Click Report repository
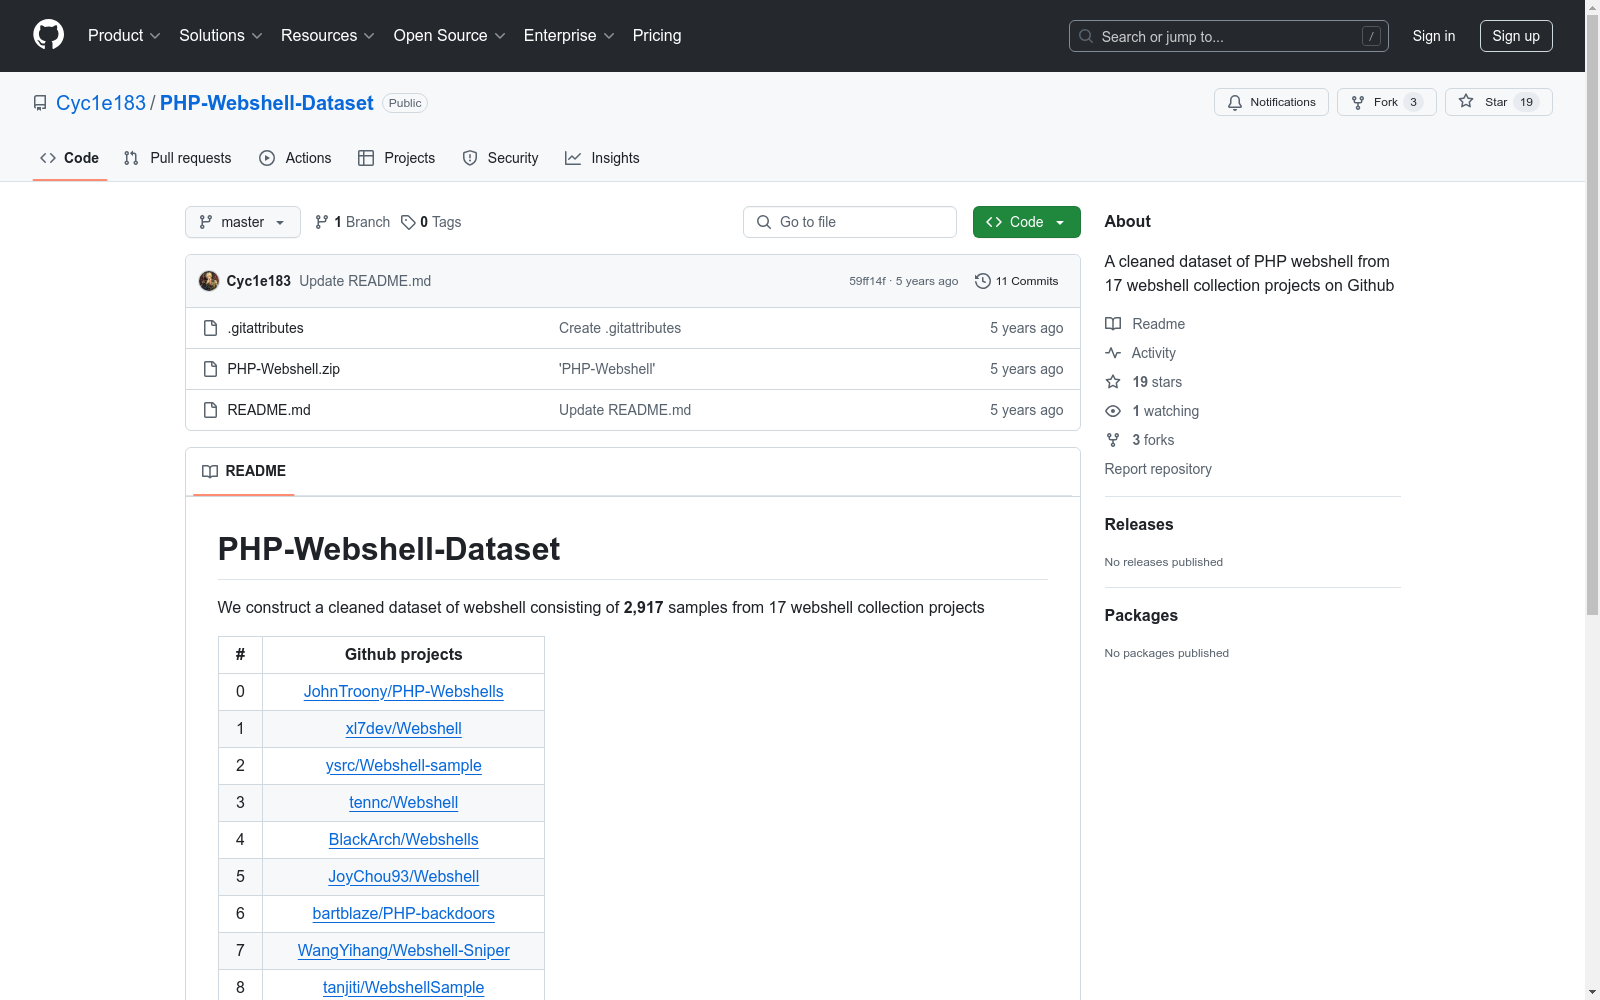The width and height of the screenshot is (1600, 1000). click(1158, 469)
